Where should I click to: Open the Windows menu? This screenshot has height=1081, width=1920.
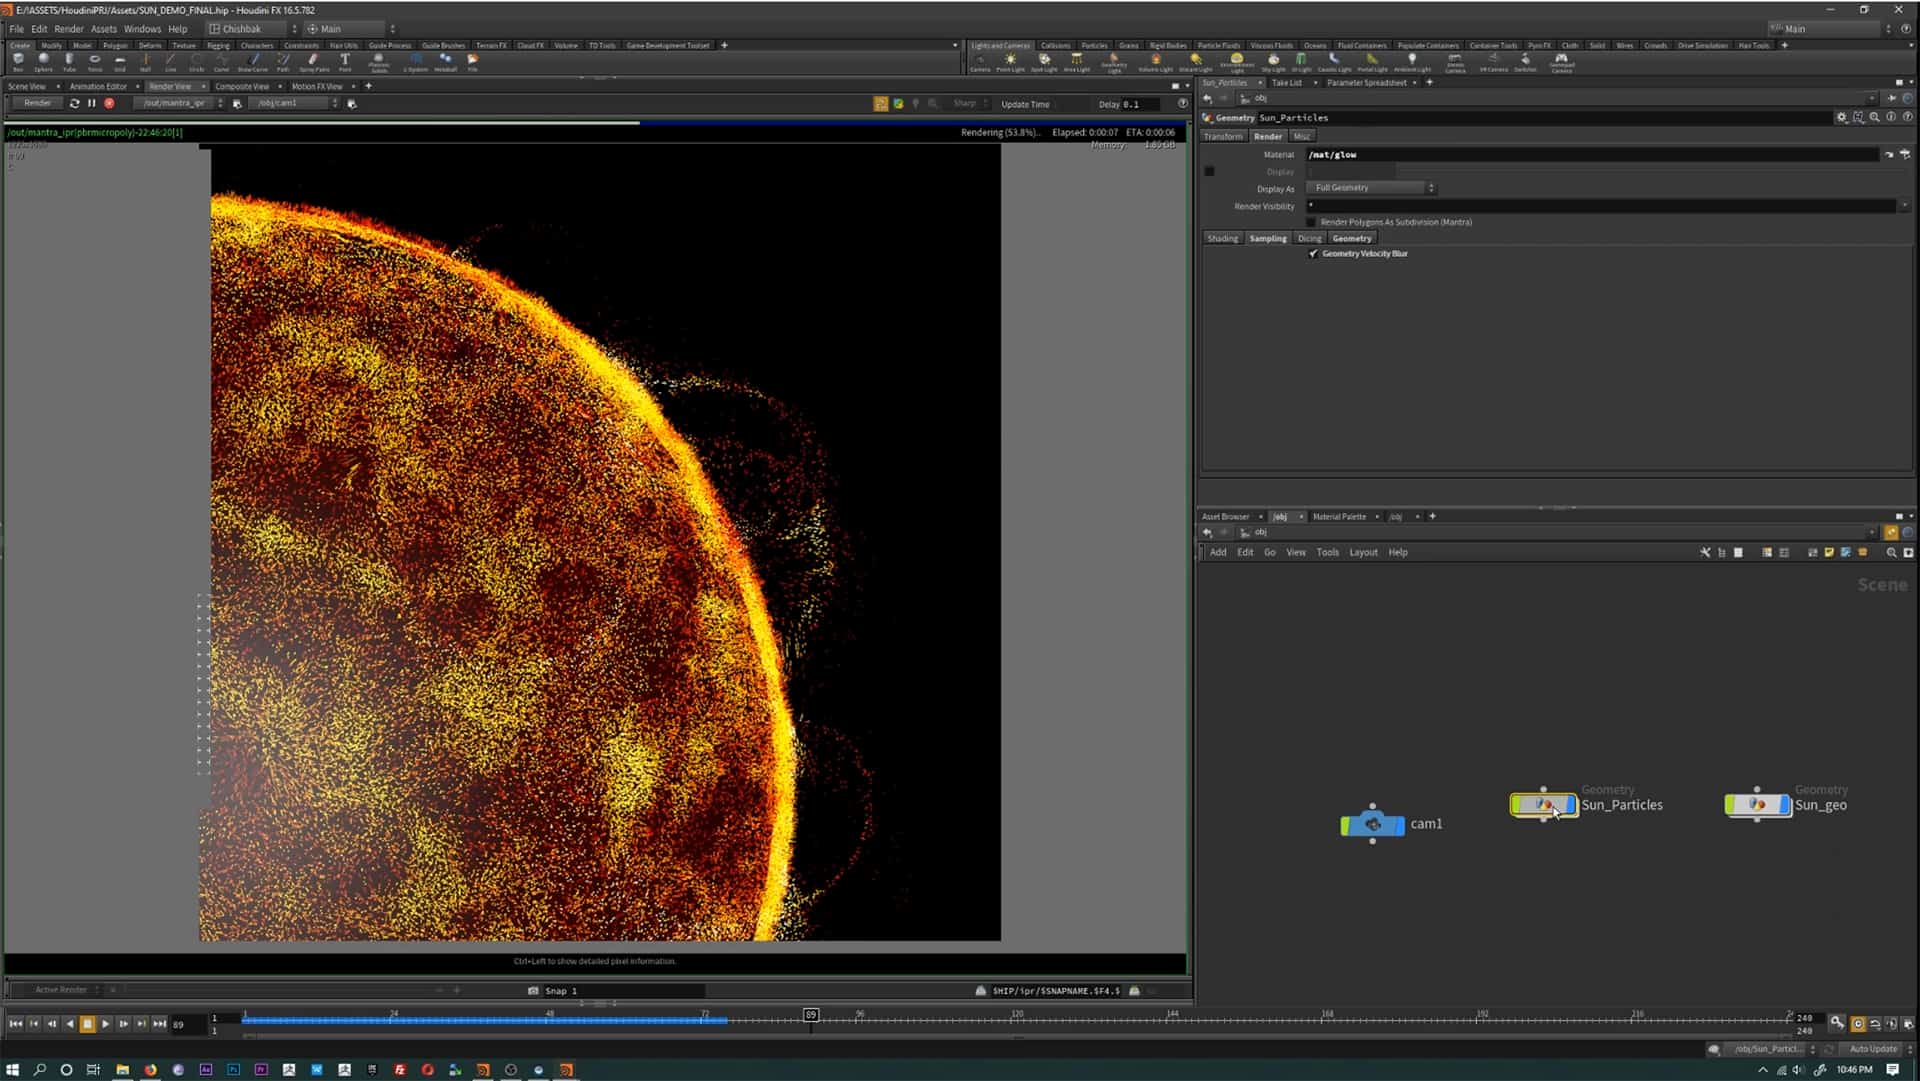pyautogui.click(x=142, y=29)
